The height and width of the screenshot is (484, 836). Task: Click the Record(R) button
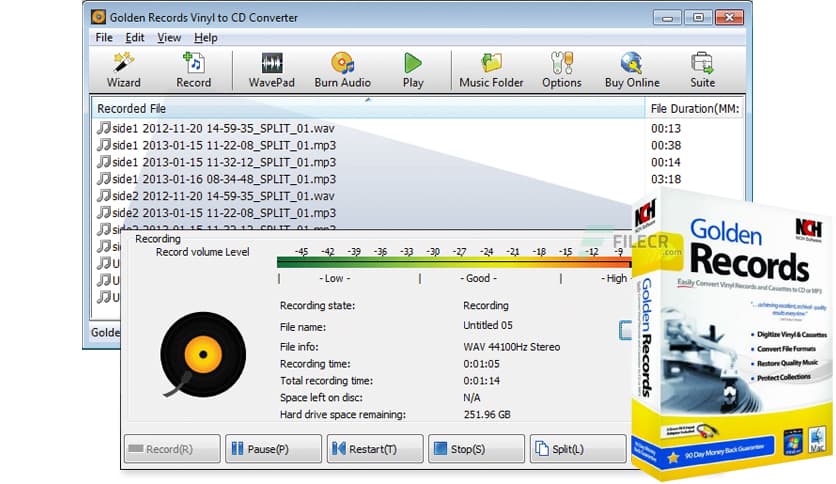172,449
